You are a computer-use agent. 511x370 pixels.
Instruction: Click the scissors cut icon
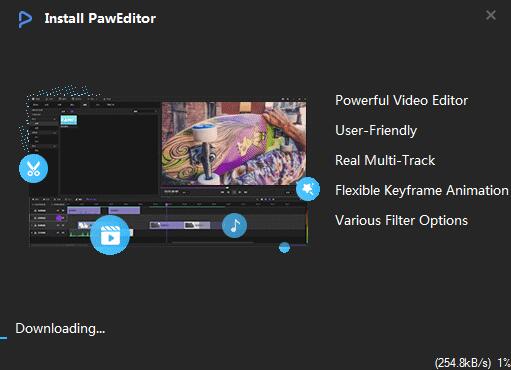coord(33,168)
